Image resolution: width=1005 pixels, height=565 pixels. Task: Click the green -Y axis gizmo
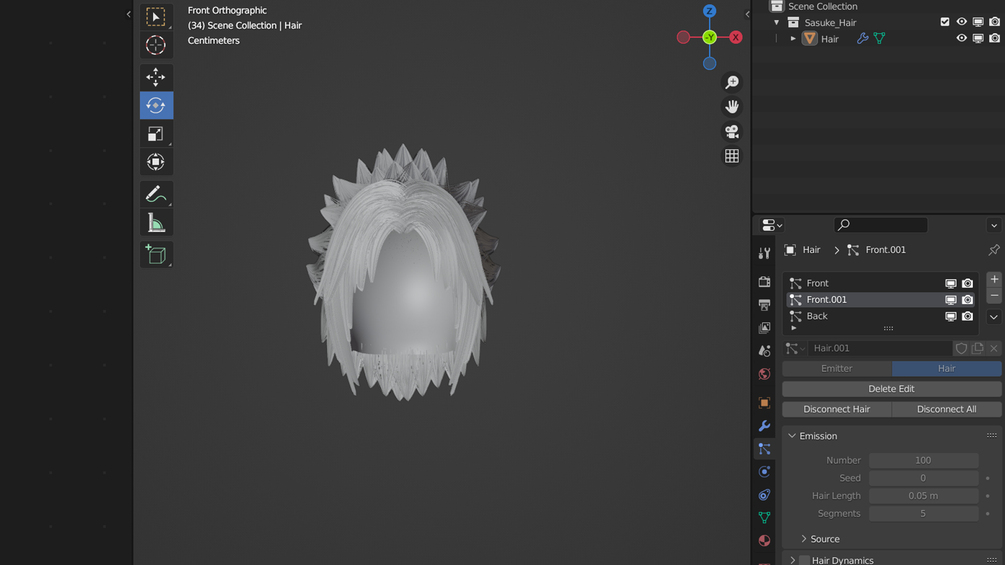(x=710, y=37)
